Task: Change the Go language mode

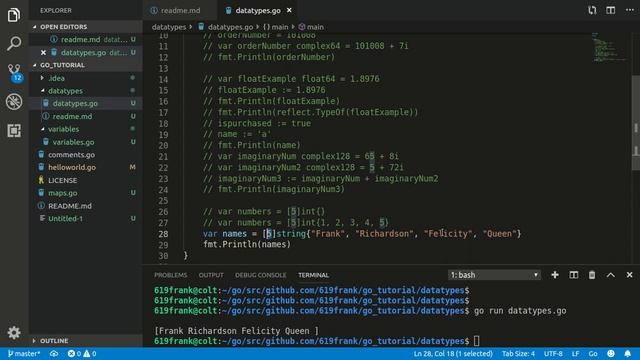Action: click(x=593, y=353)
